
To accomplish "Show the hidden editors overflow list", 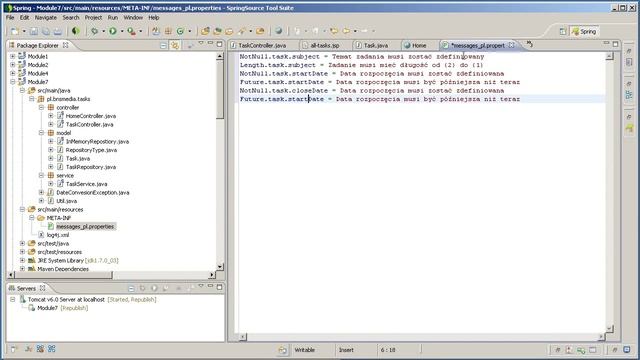I will coord(529,44).
